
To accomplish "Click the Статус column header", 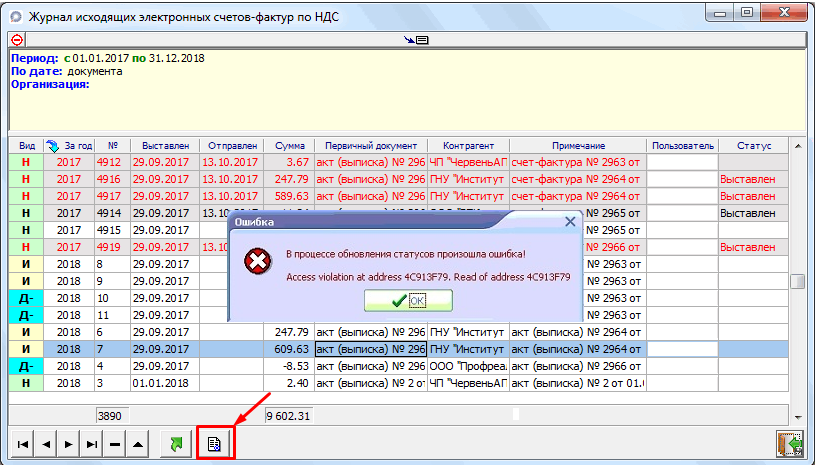I will pyautogui.click(x=754, y=145).
